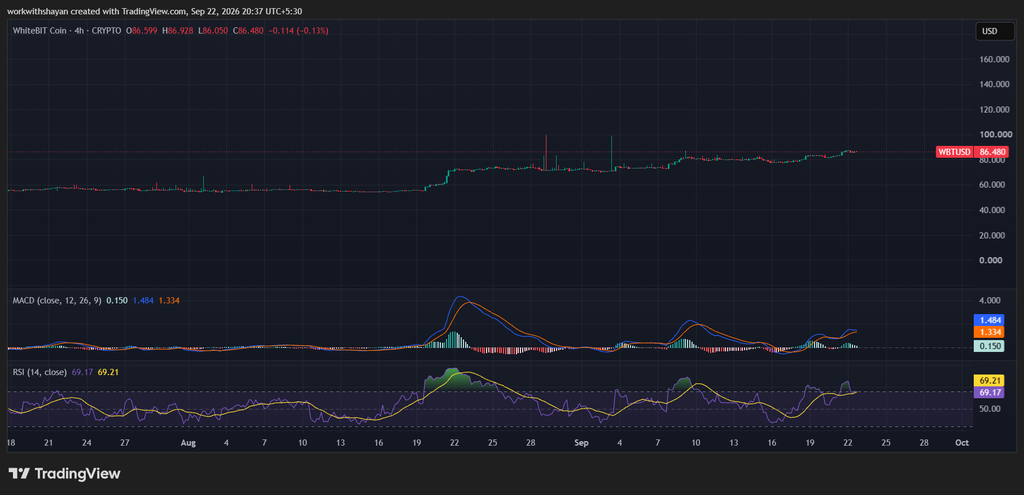Screen dimensions: 1024x495
Task: Click the 50.00 level on RSI axis
Action: [x=991, y=409]
